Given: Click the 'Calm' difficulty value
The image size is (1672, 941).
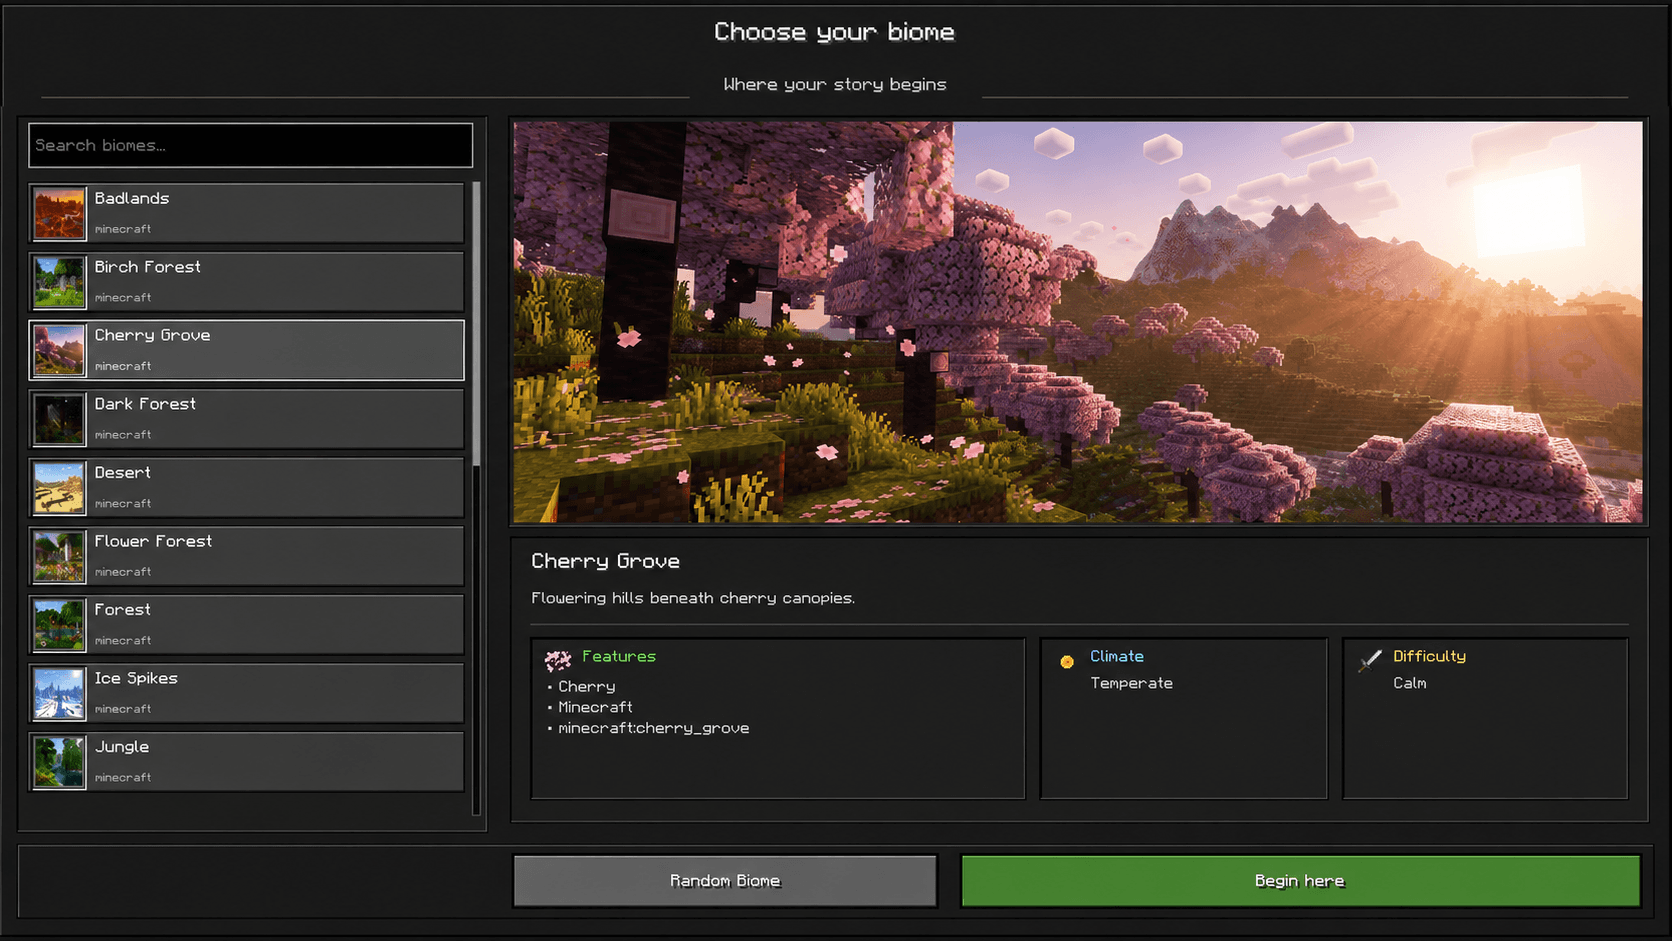Looking at the screenshot, I should tap(1410, 683).
